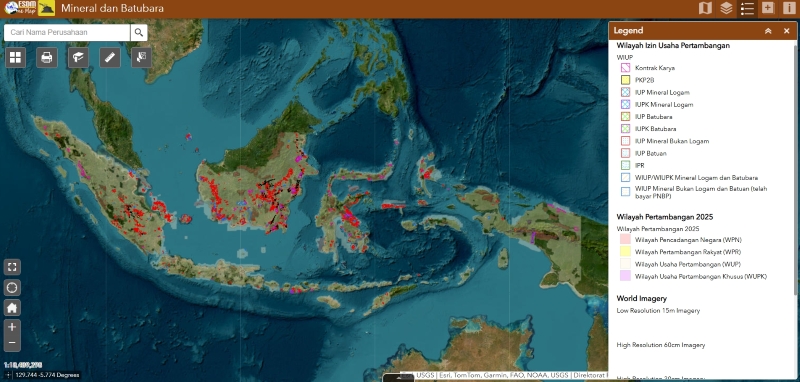Open the About info icon
Viewport: 800px width, 382px height.
[789, 8]
